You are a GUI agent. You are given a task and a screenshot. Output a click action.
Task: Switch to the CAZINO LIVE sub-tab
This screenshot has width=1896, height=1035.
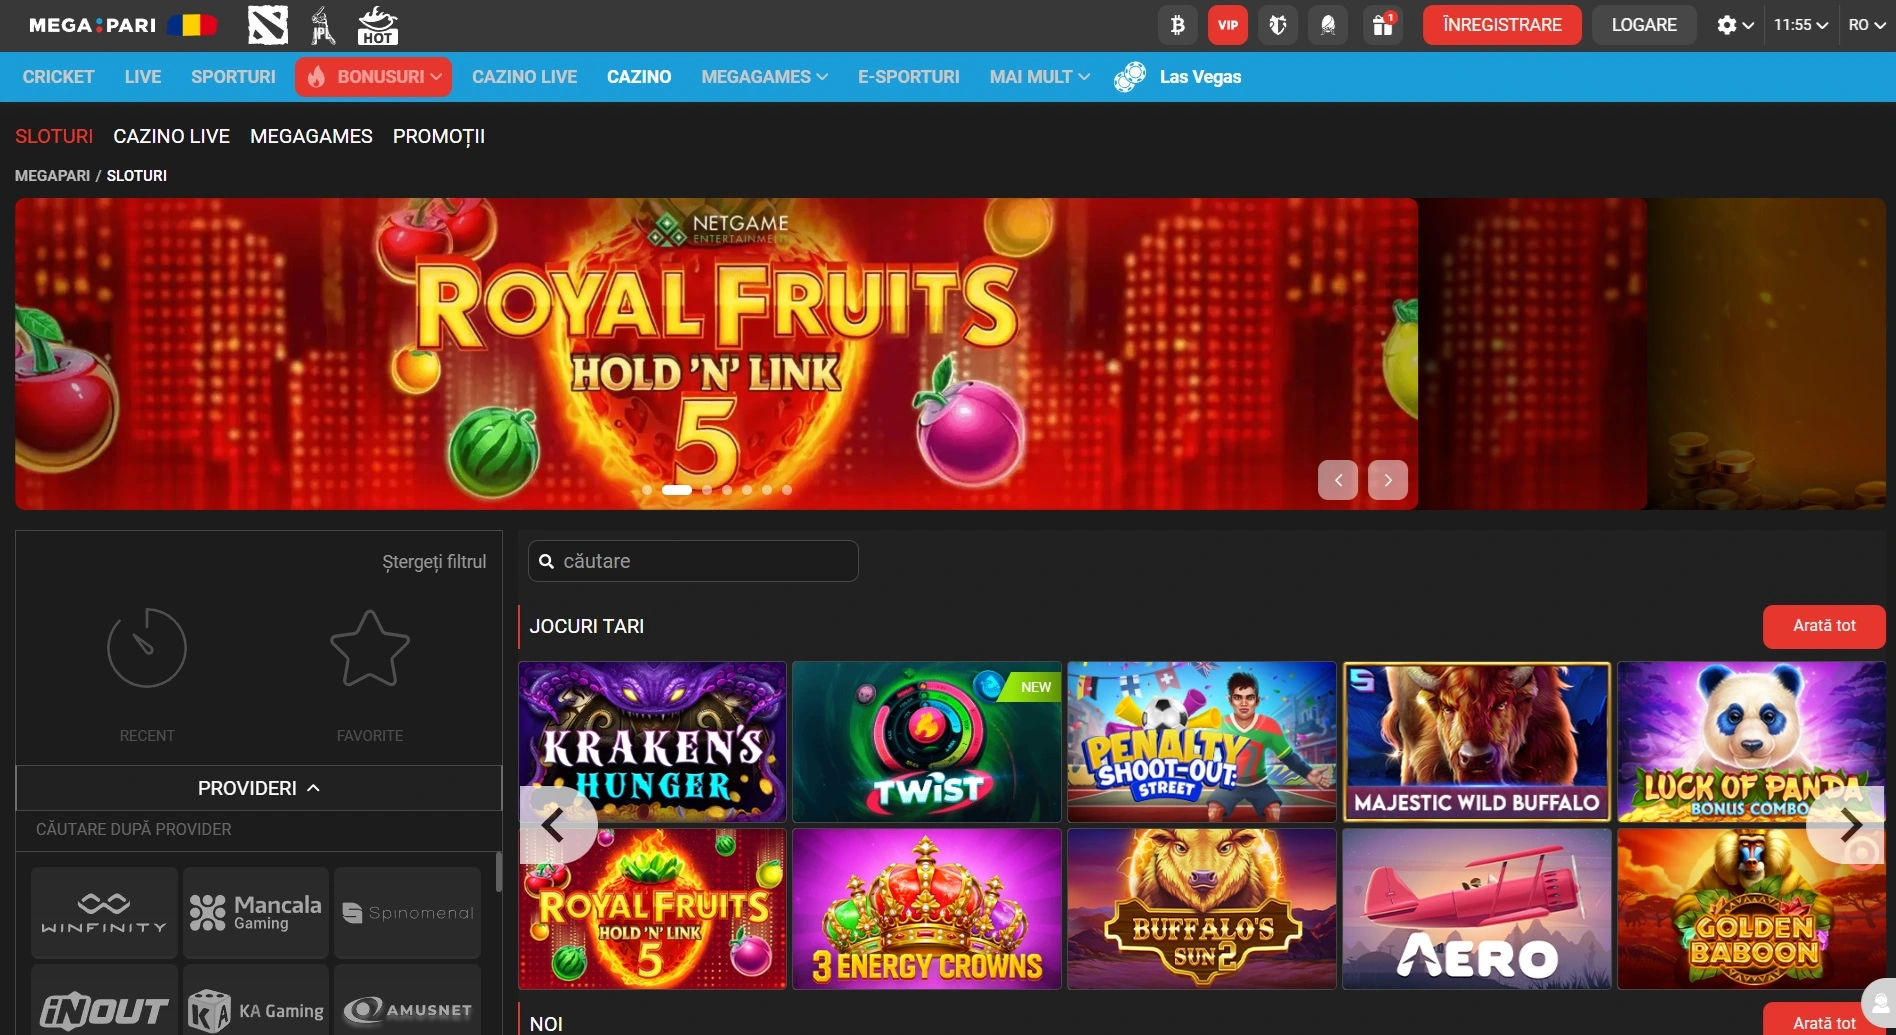pyautogui.click(x=171, y=136)
